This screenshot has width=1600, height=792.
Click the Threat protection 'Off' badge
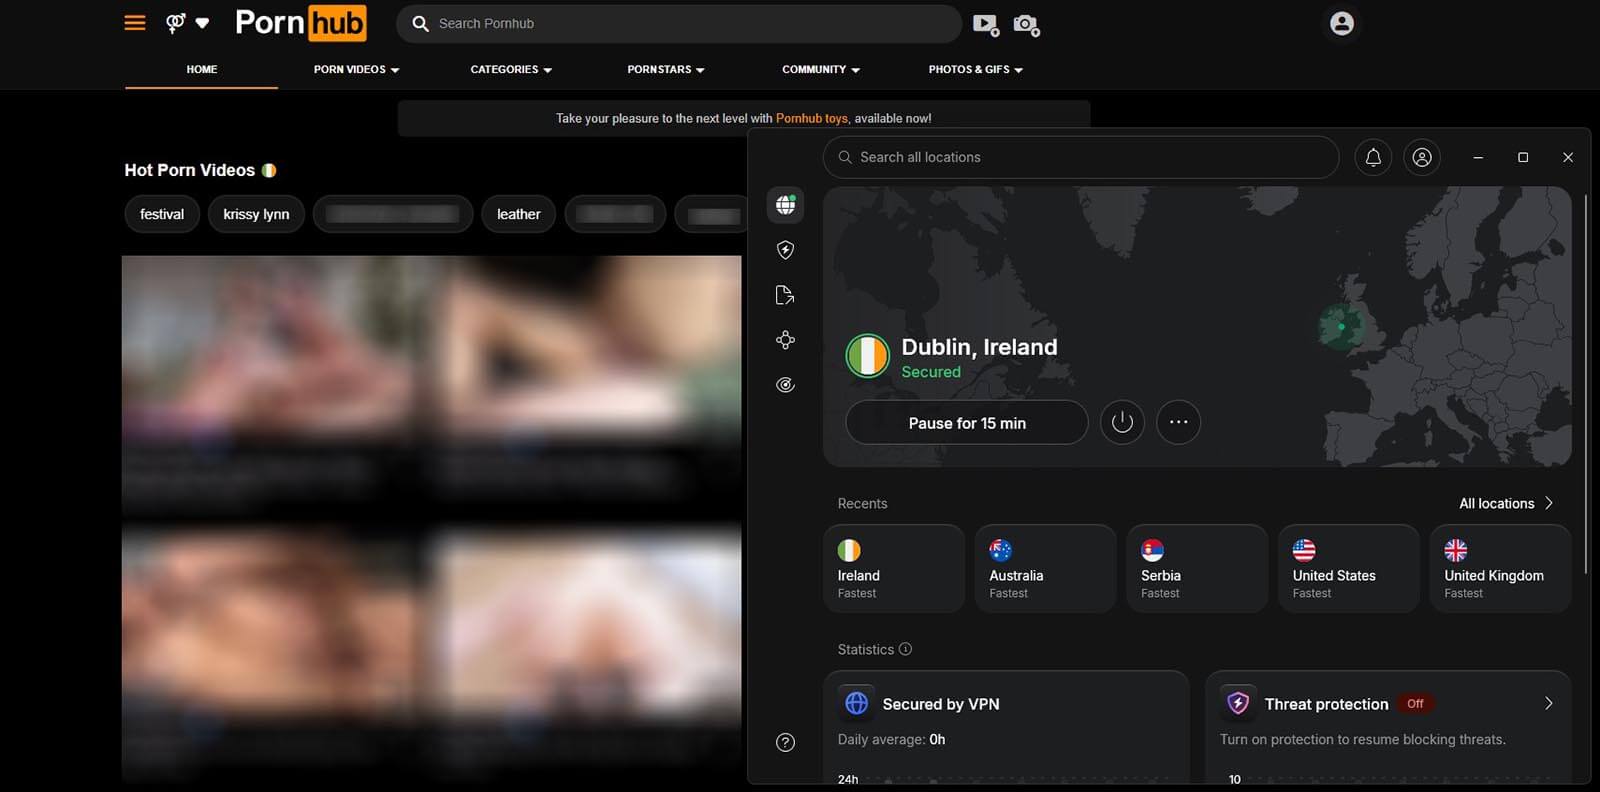pos(1415,704)
